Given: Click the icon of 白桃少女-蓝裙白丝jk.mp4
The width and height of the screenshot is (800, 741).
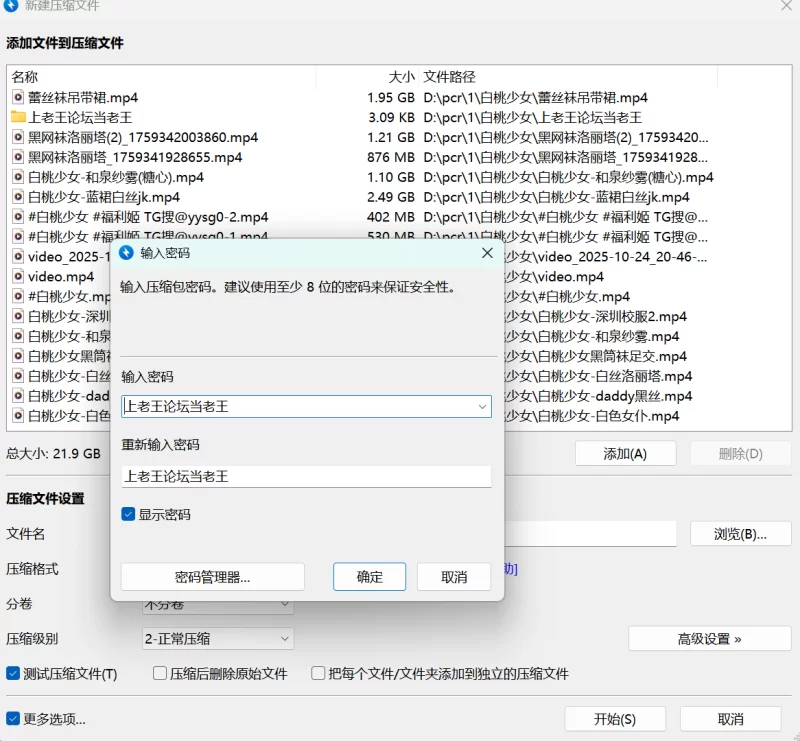Looking at the screenshot, I should click(18, 196).
